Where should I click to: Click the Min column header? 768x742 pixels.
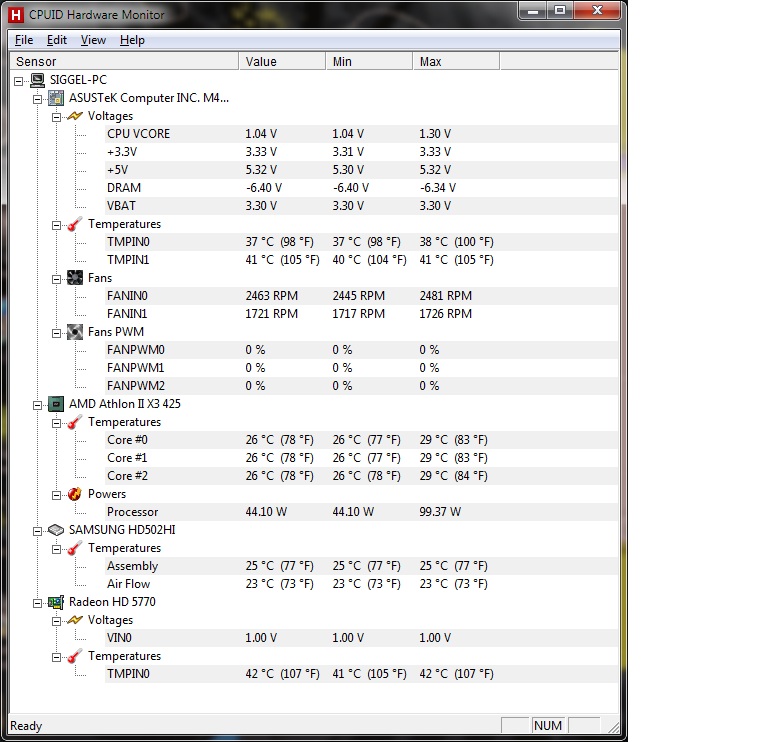tap(369, 62)
